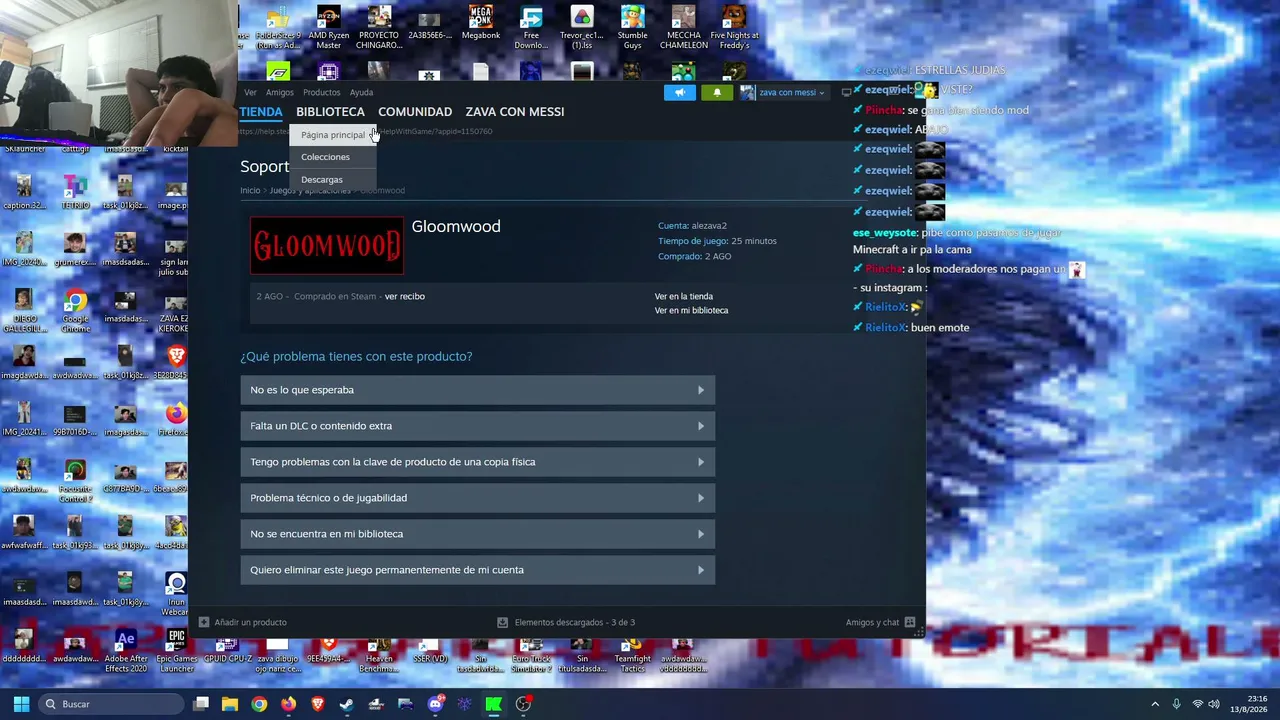Click the taskbar Buscar search box
The height and width of the screenshot is (720, 1280).
click(x=112, y=704)
